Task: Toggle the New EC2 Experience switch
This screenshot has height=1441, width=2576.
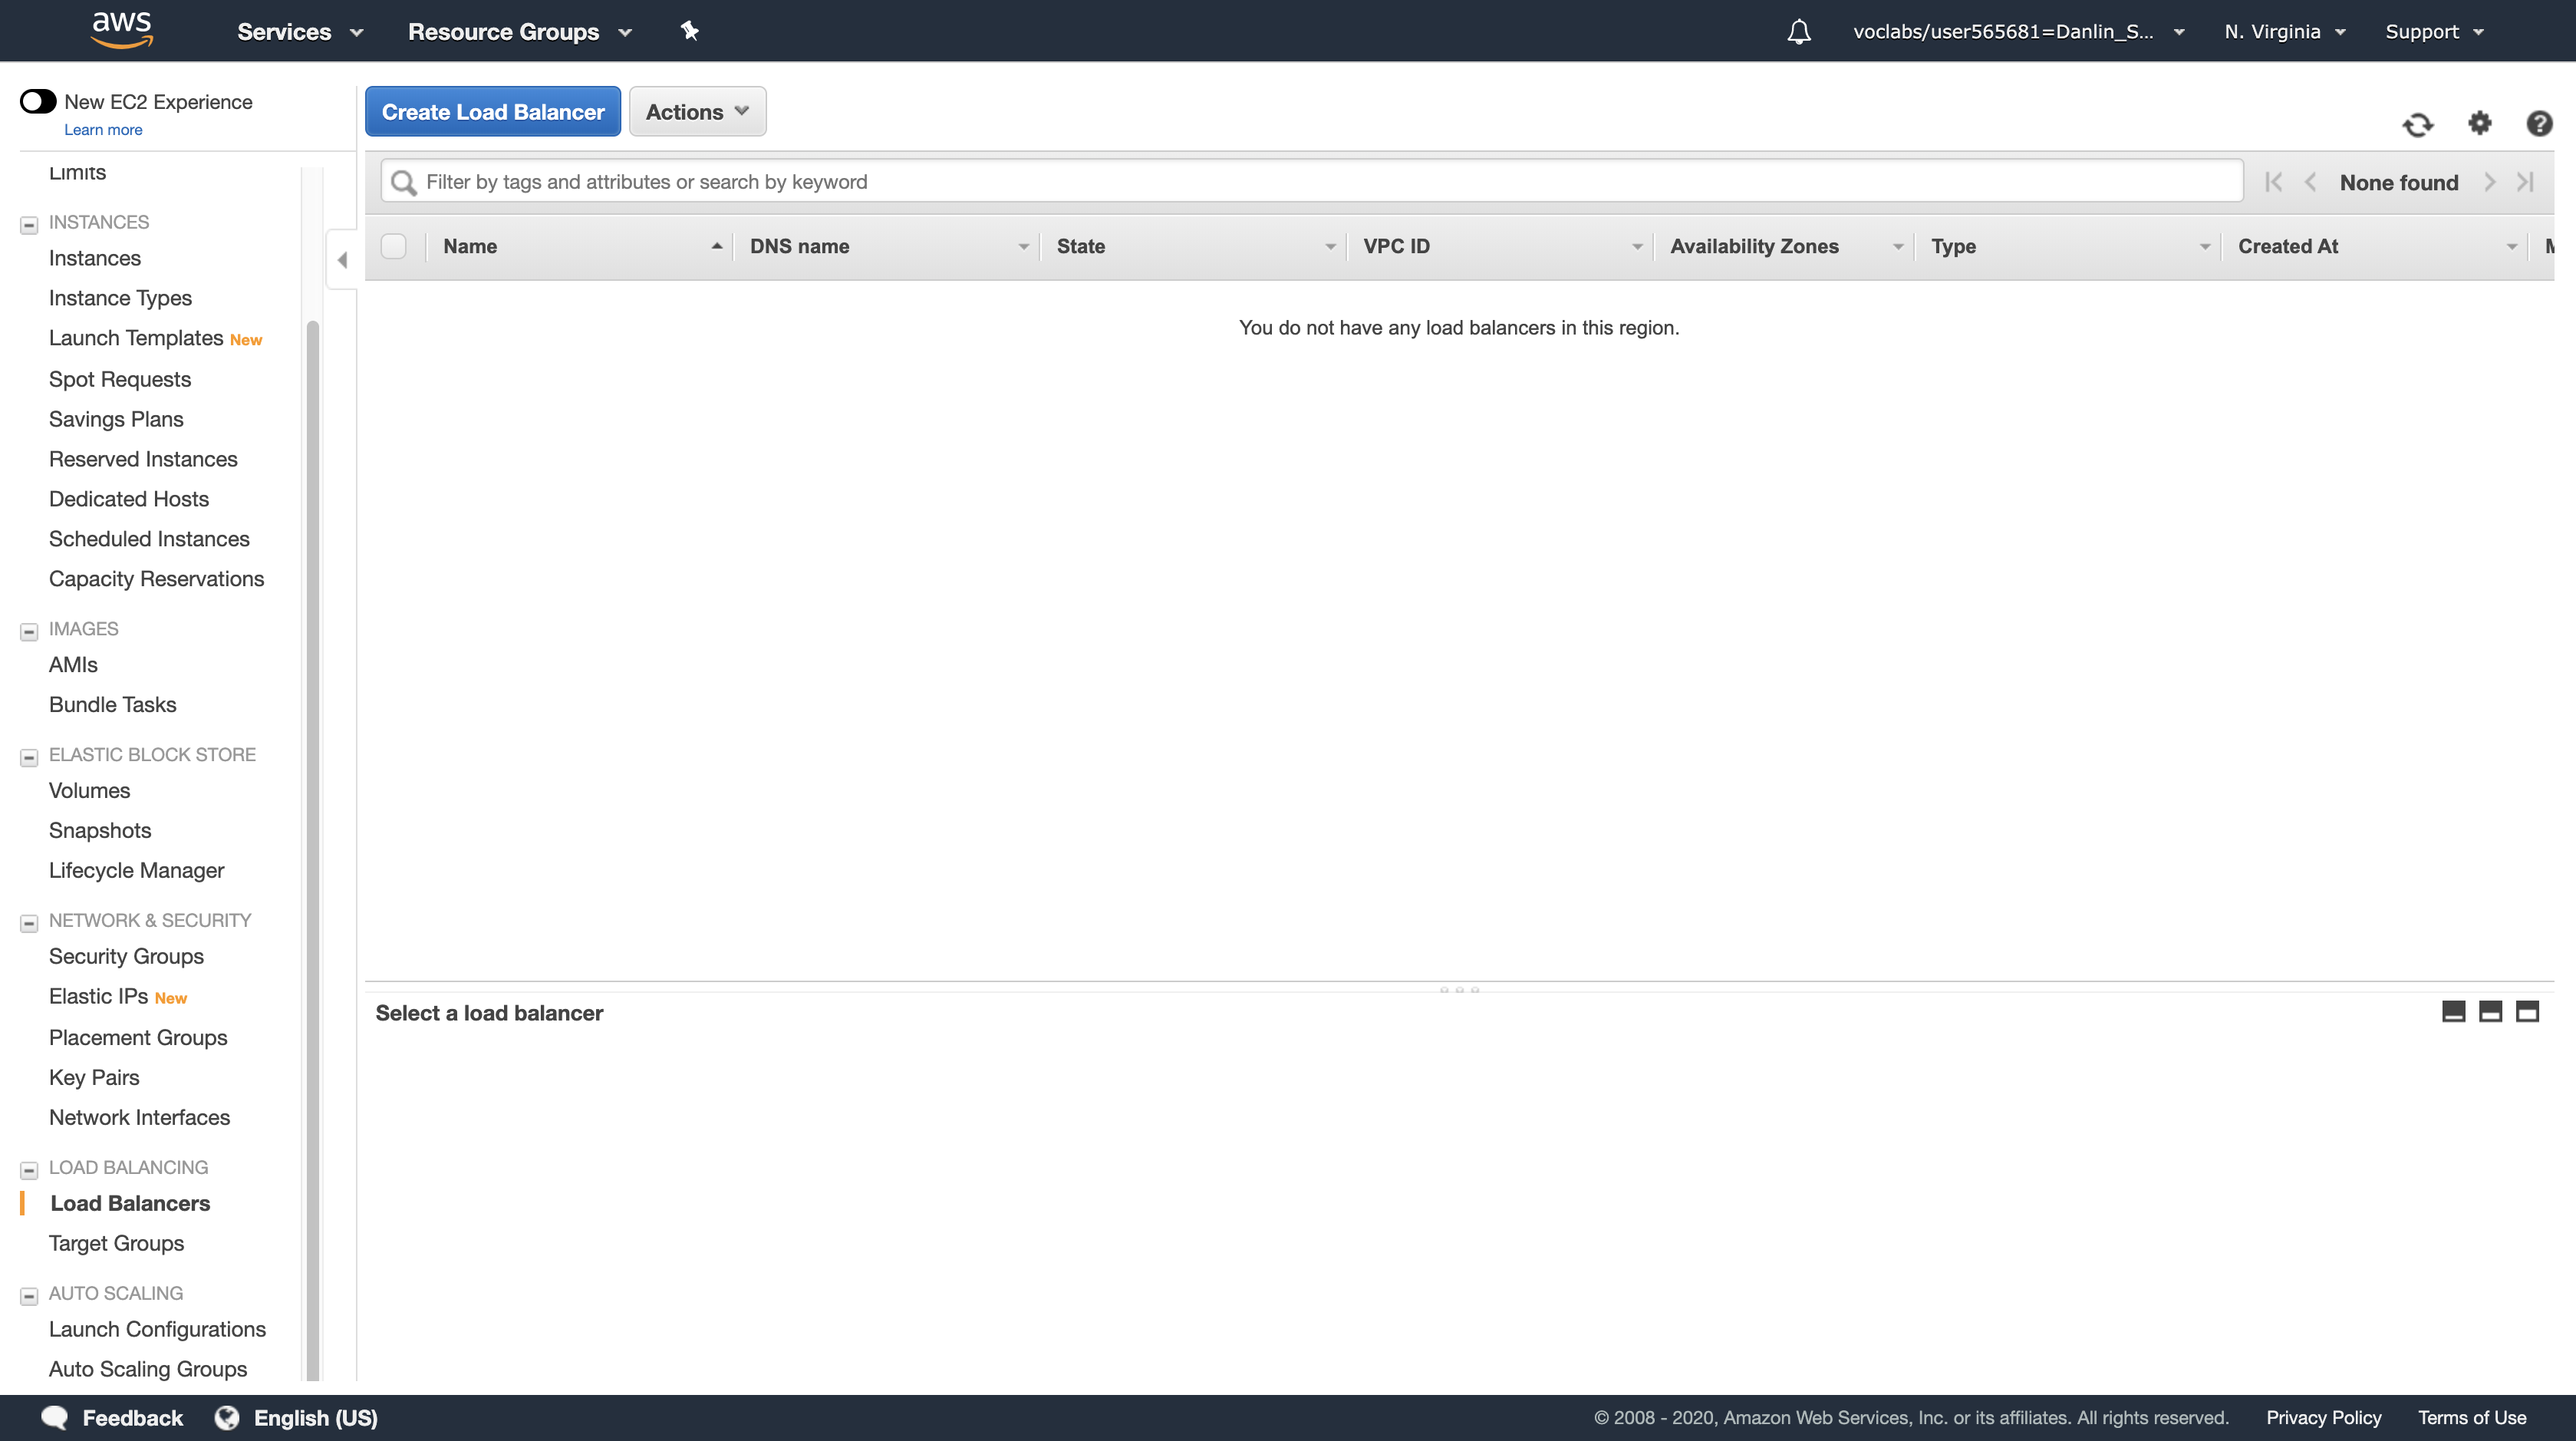Action: point(38,101)
